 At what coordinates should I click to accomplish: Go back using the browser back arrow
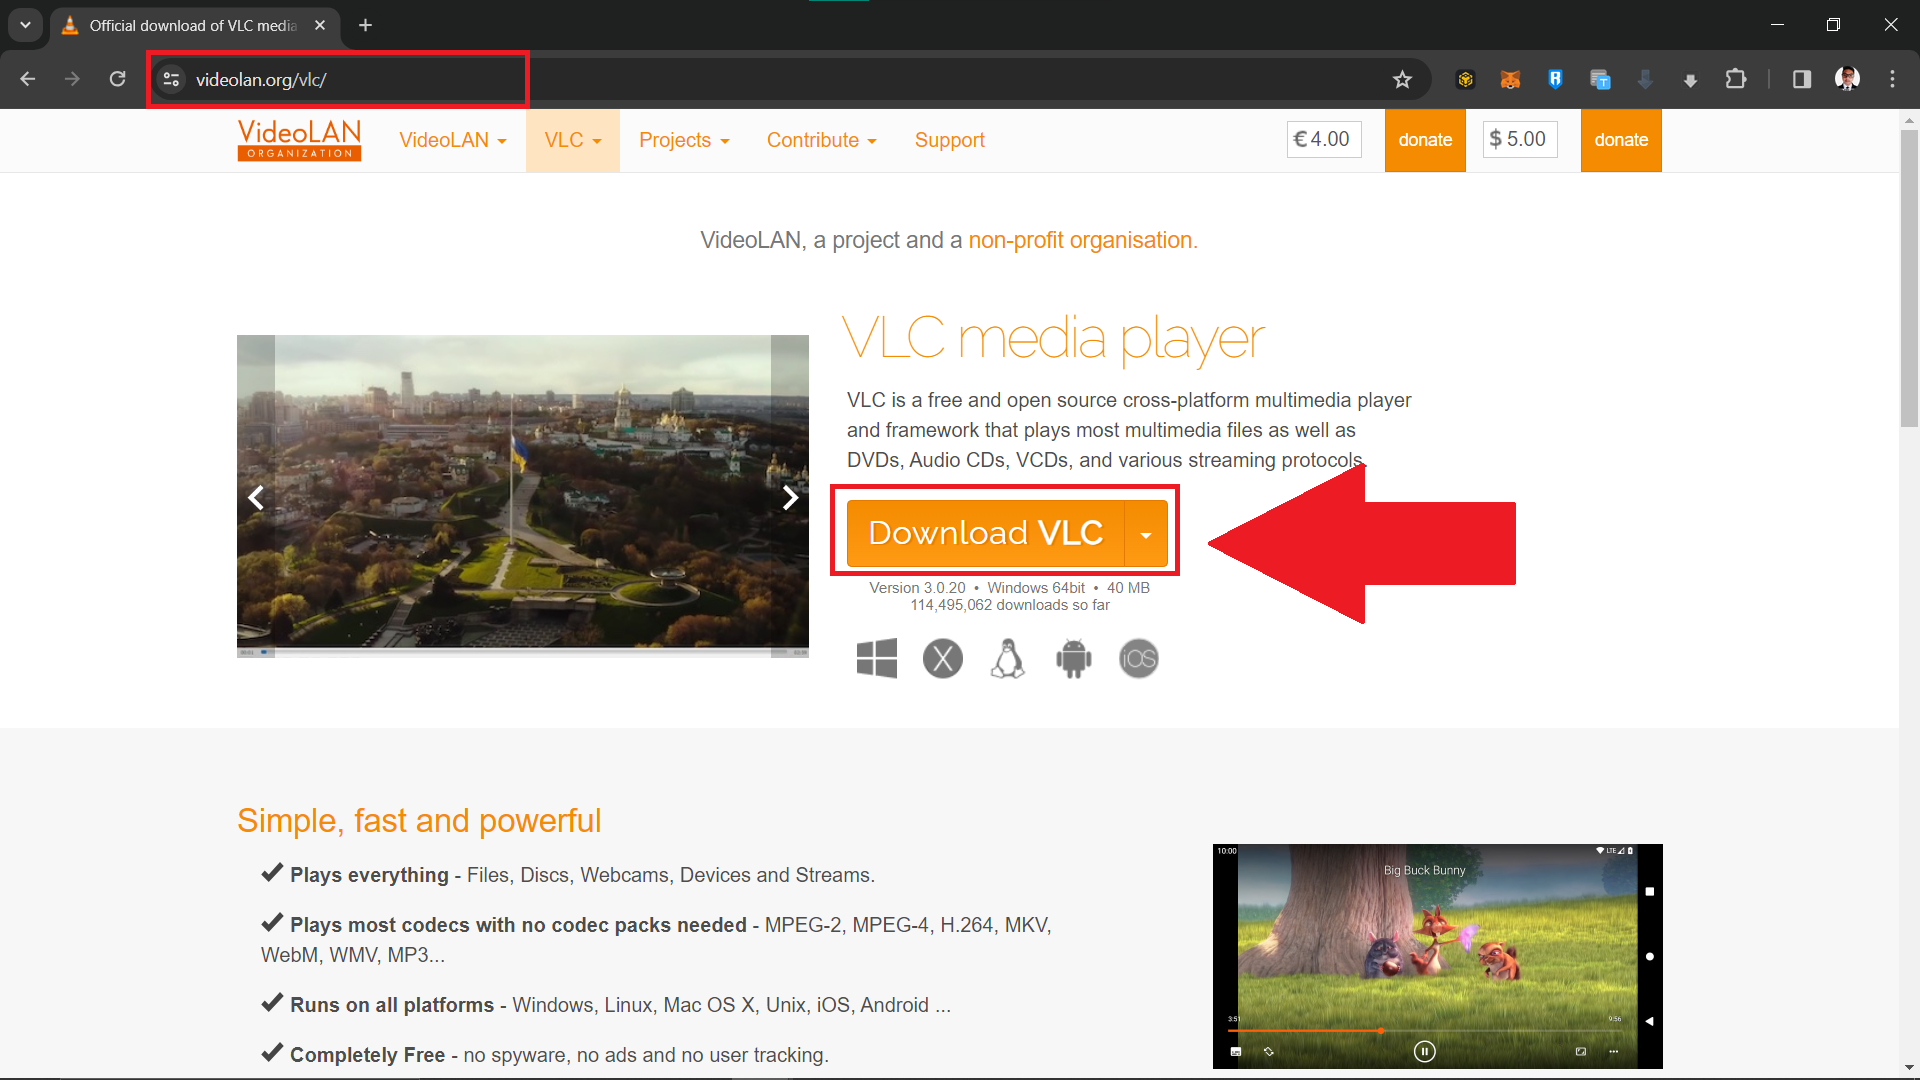coord(28,79)
